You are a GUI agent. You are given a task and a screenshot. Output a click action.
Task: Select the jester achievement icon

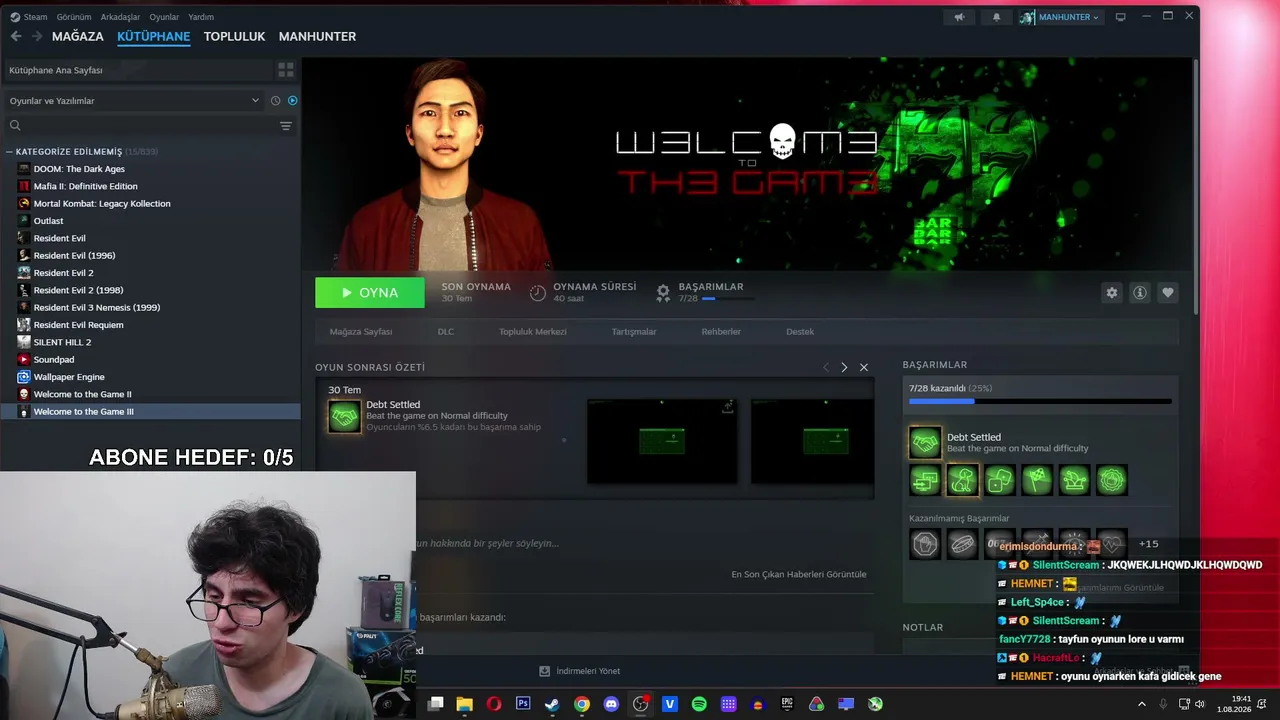coord(1074,480)
